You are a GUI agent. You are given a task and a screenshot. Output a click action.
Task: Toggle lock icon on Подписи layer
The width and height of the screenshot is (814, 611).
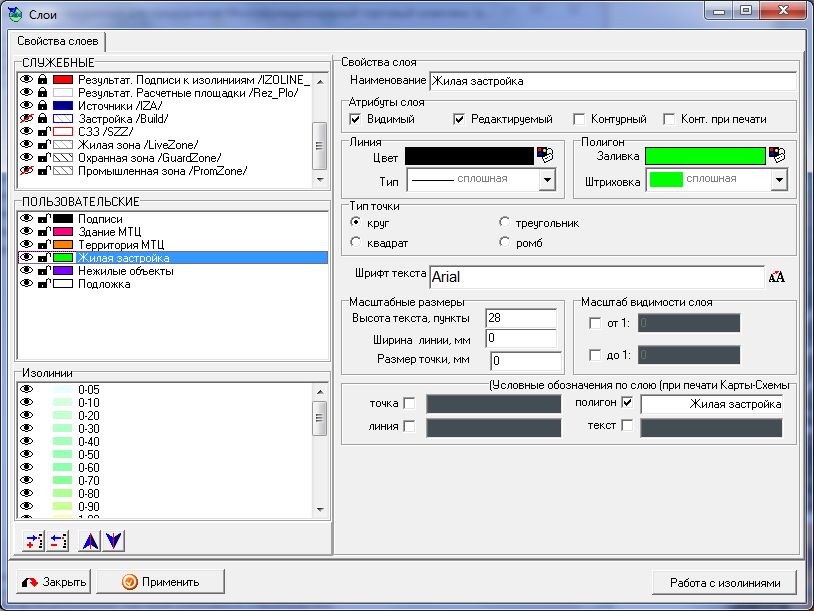(43, 218)
